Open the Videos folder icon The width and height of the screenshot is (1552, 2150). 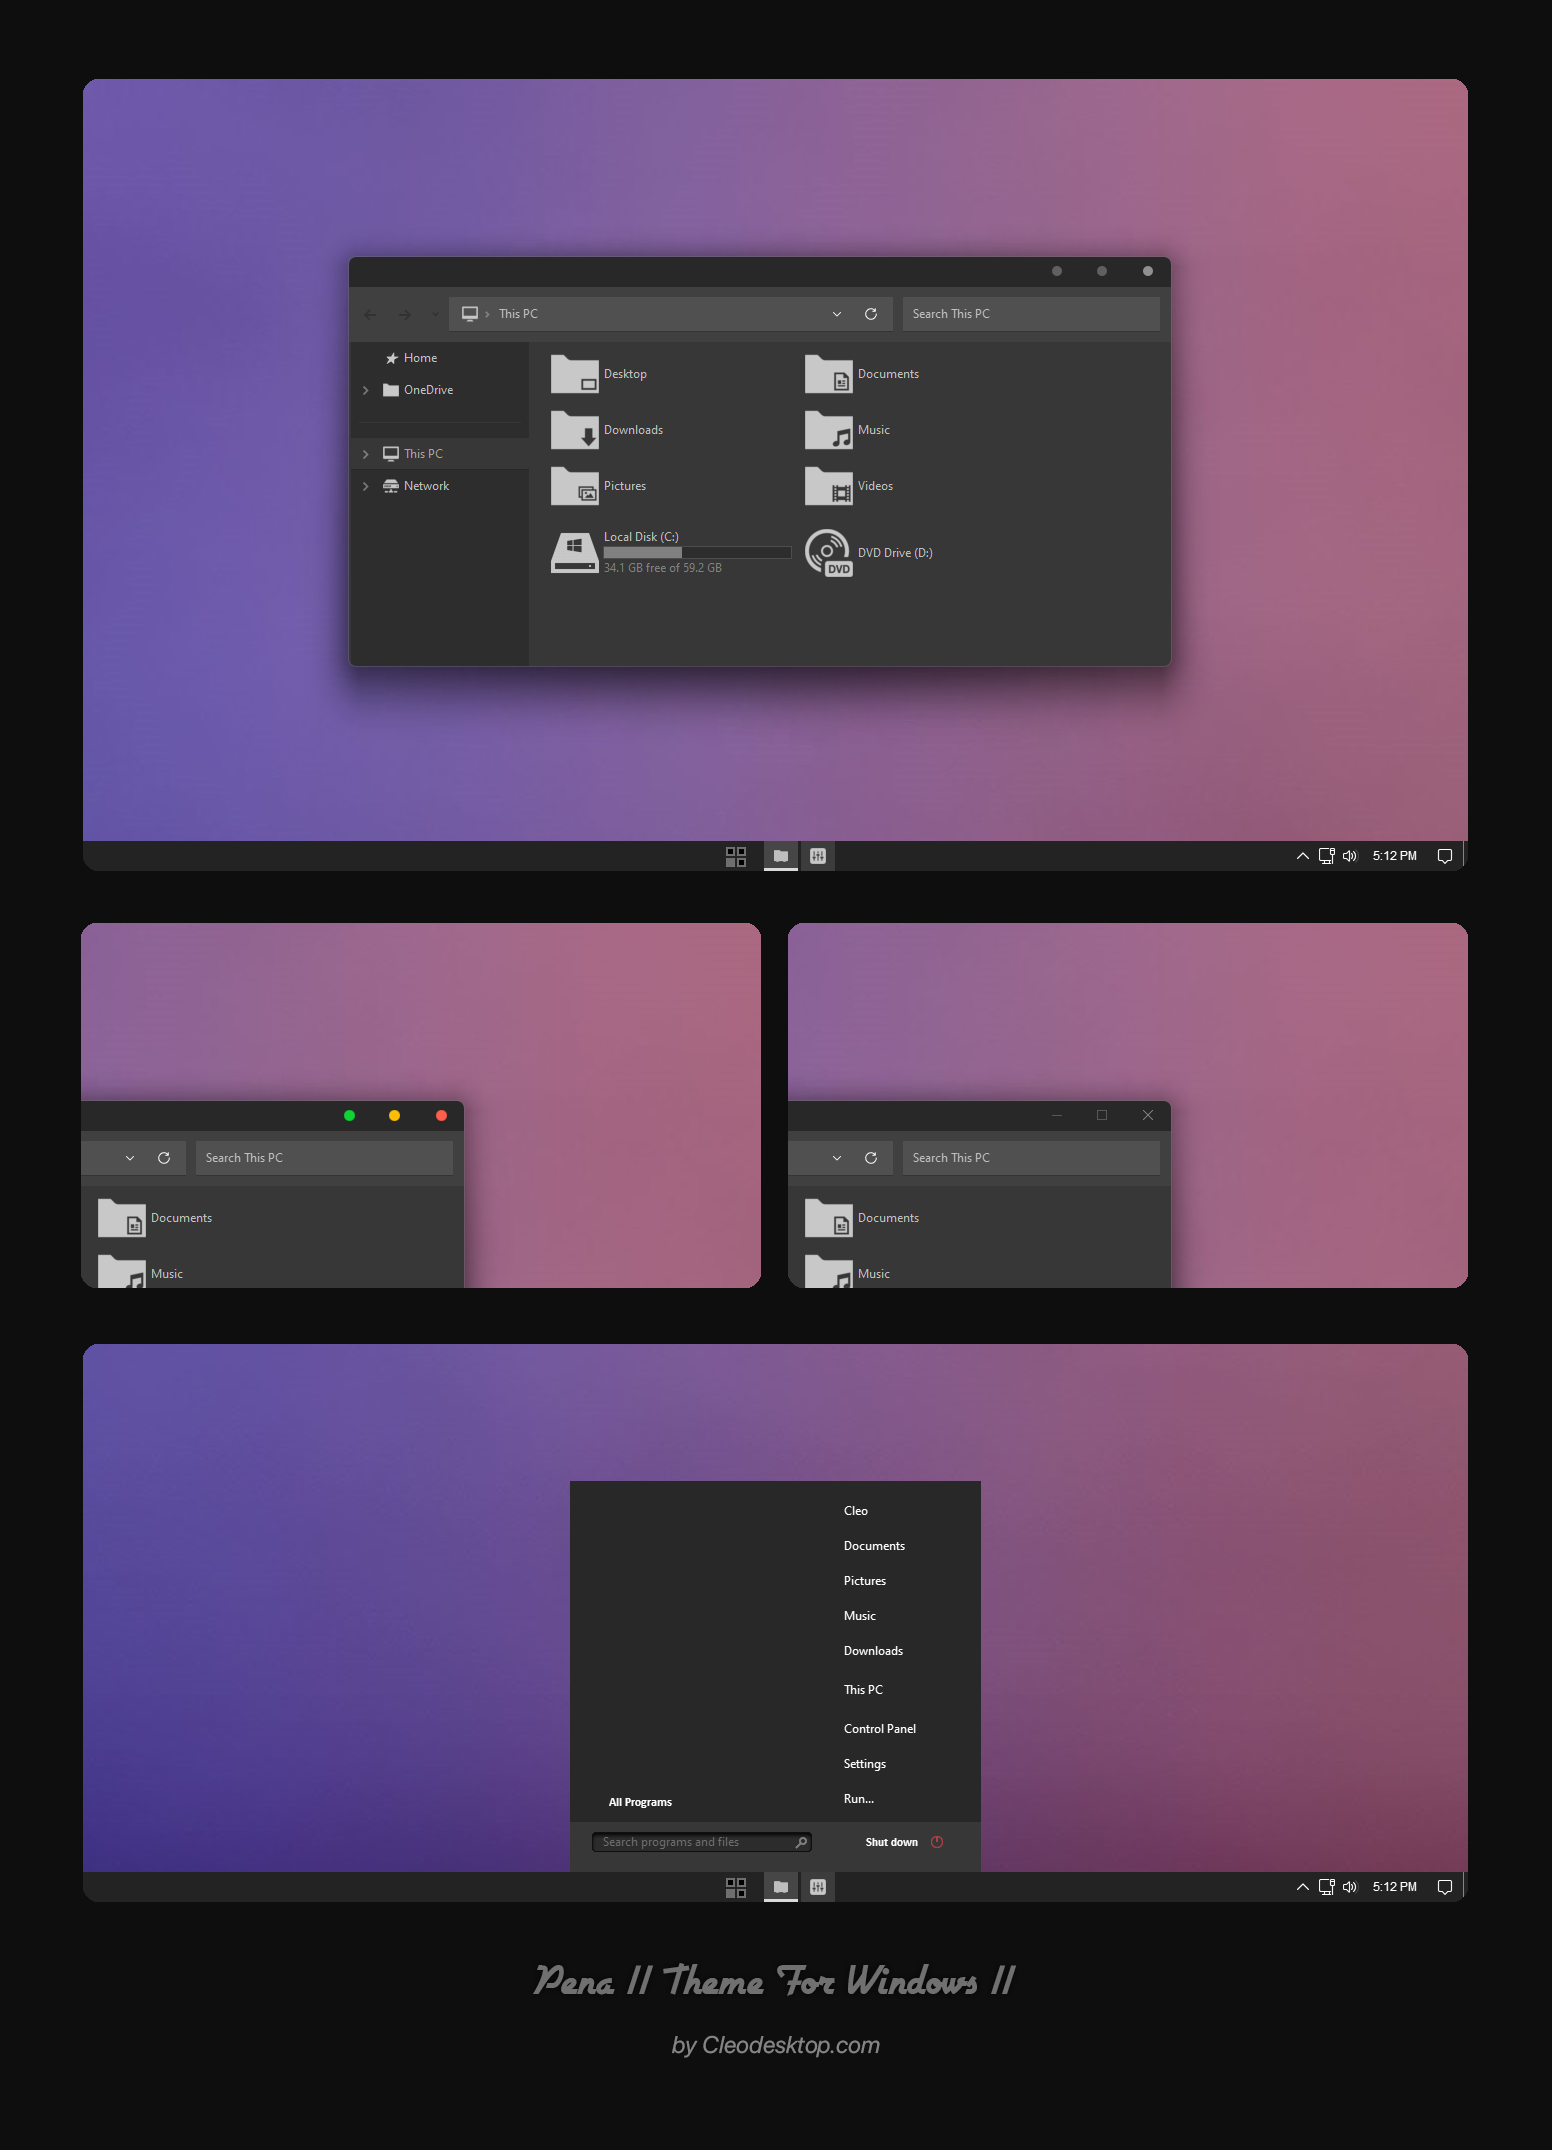(828, 487)
